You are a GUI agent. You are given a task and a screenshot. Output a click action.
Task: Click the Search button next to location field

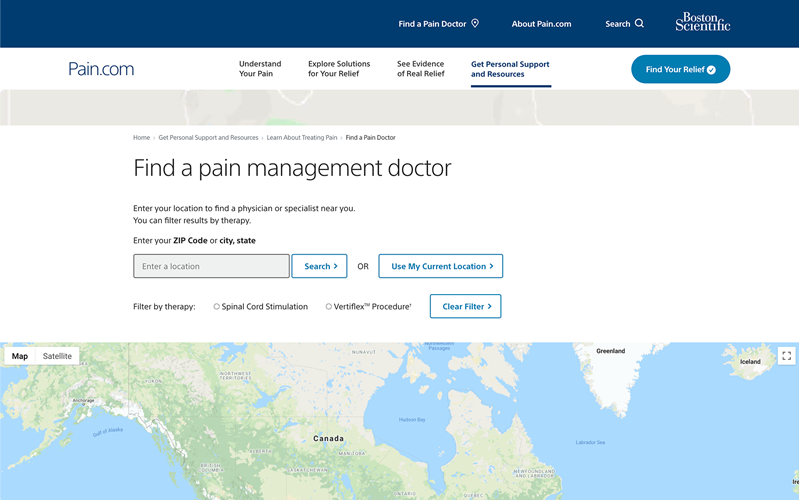coord(319,266)
